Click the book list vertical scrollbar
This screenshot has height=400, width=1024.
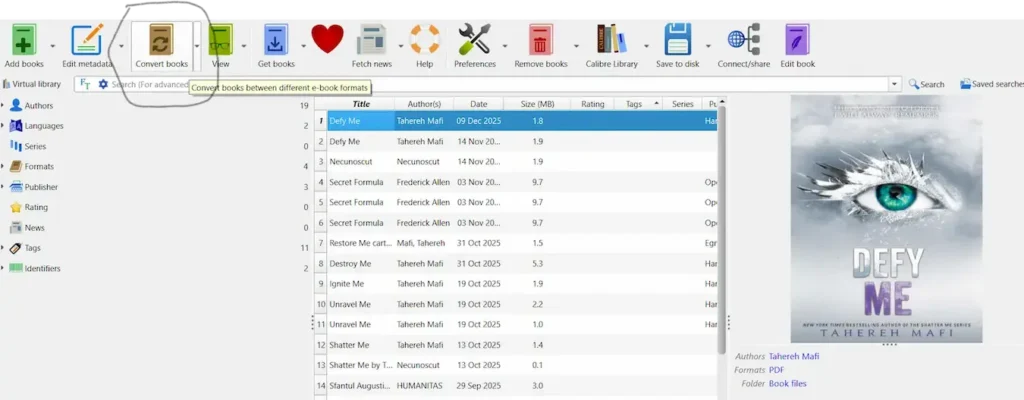[x=722, y=229]
